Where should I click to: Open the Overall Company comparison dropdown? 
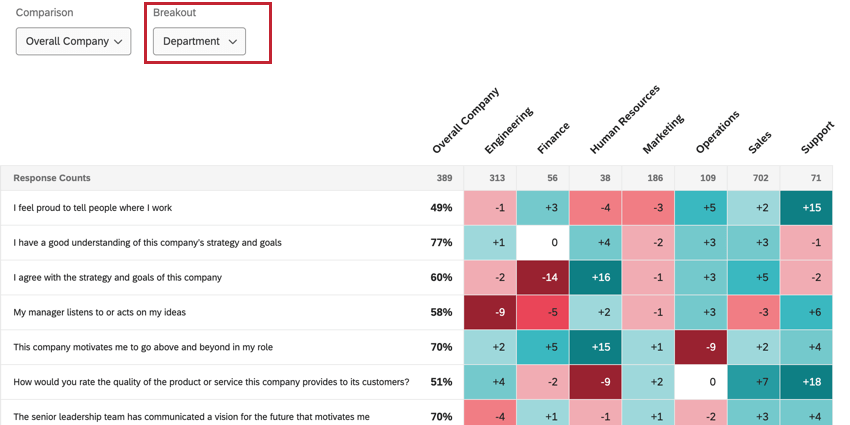click(x=74, y=41)
